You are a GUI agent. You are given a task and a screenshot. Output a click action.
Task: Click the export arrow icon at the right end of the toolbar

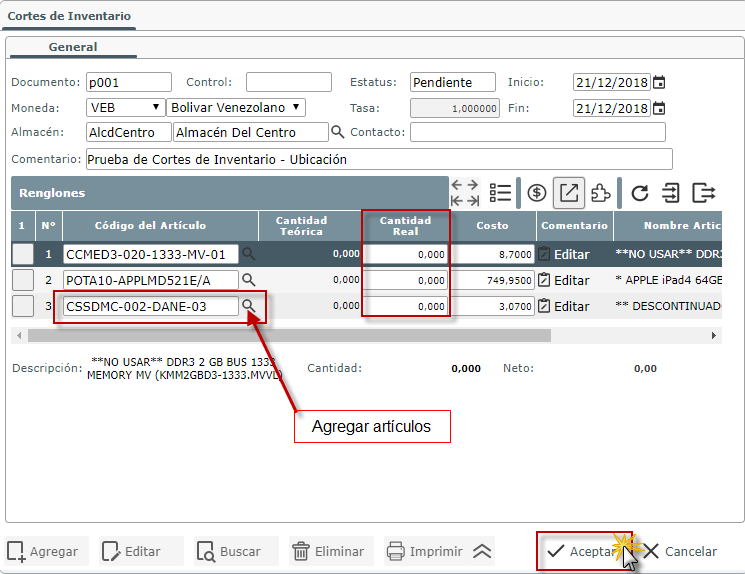tap(704, 193)
